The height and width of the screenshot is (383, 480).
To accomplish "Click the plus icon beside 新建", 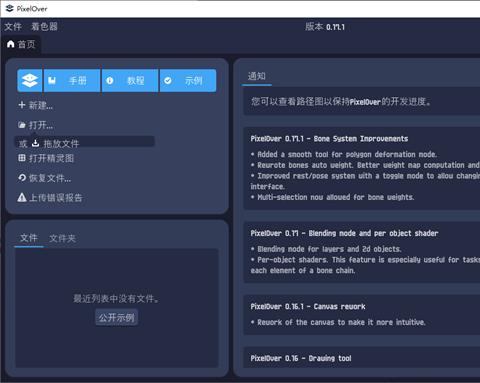I will tap(22, 105).
